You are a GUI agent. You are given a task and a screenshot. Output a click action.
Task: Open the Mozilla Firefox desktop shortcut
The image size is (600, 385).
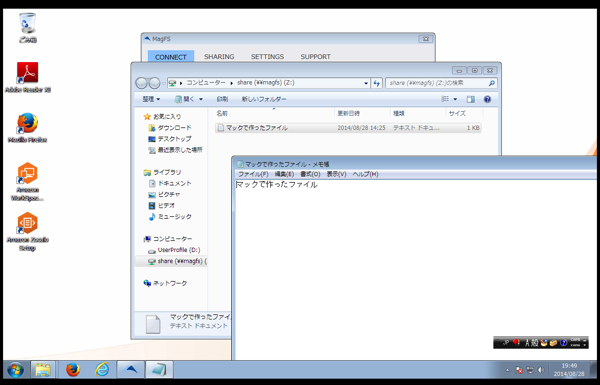pos(28,127)
